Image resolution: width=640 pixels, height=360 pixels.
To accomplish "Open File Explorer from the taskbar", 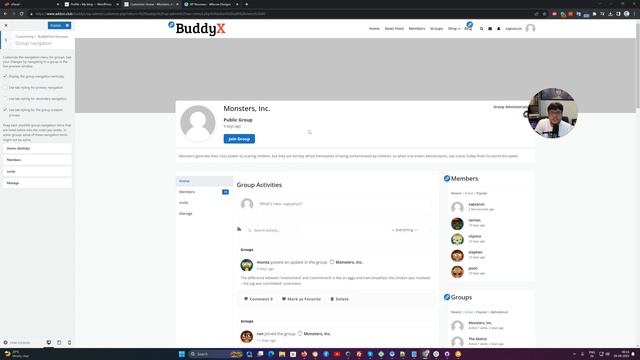I will coord(282,354).
